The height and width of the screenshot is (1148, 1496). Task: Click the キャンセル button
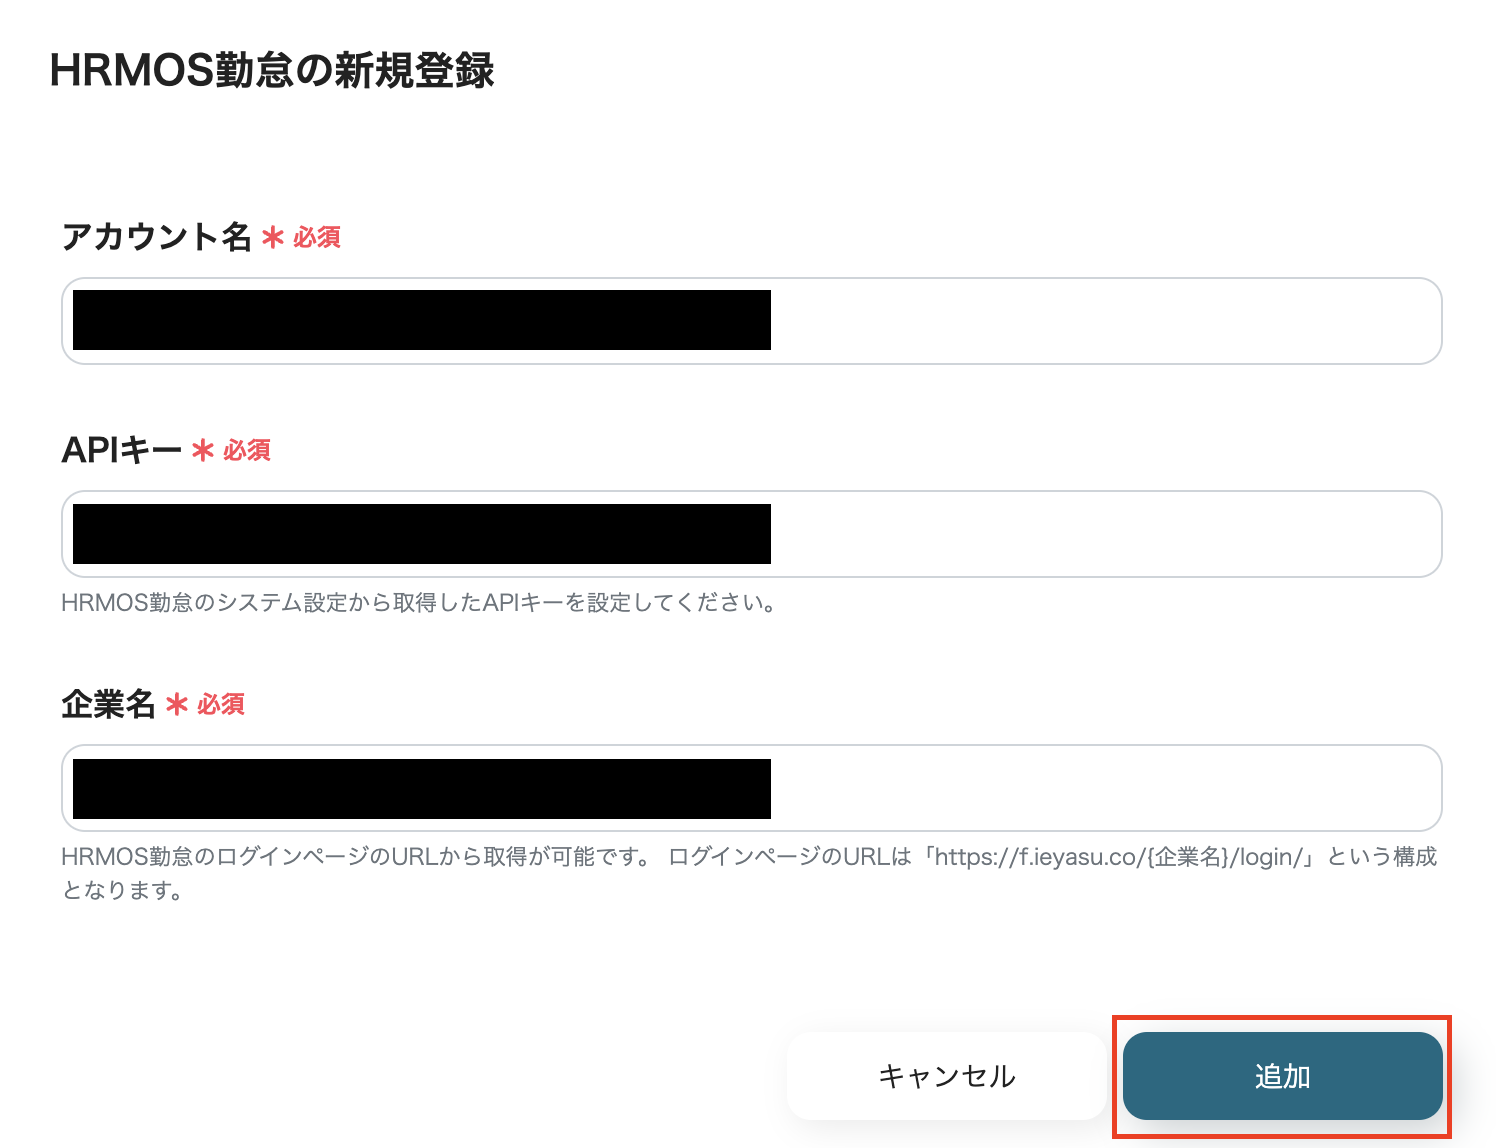coord(946,1076)
